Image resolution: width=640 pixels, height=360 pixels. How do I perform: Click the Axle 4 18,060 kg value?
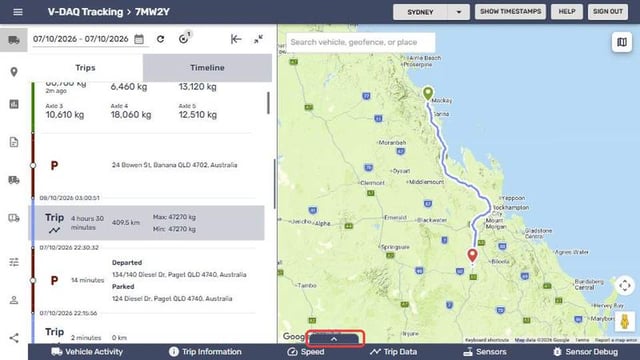(x=131, y=115)
